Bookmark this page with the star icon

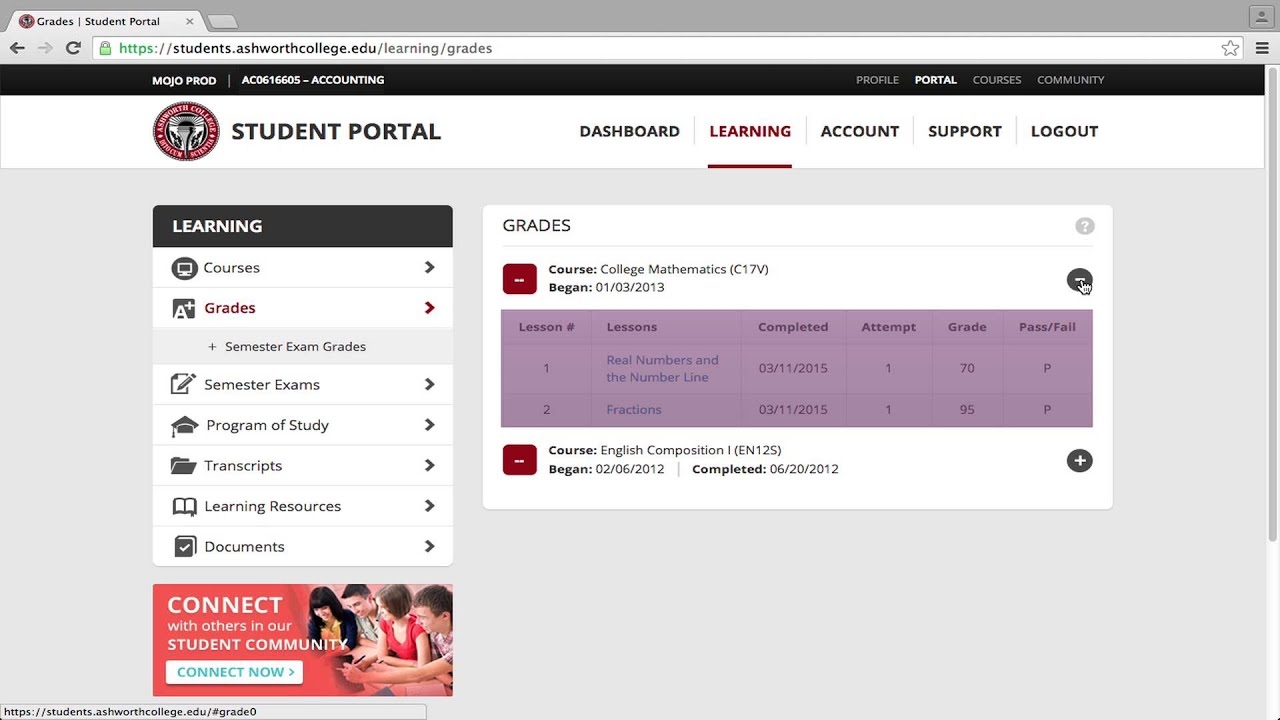click(1230, 48)
